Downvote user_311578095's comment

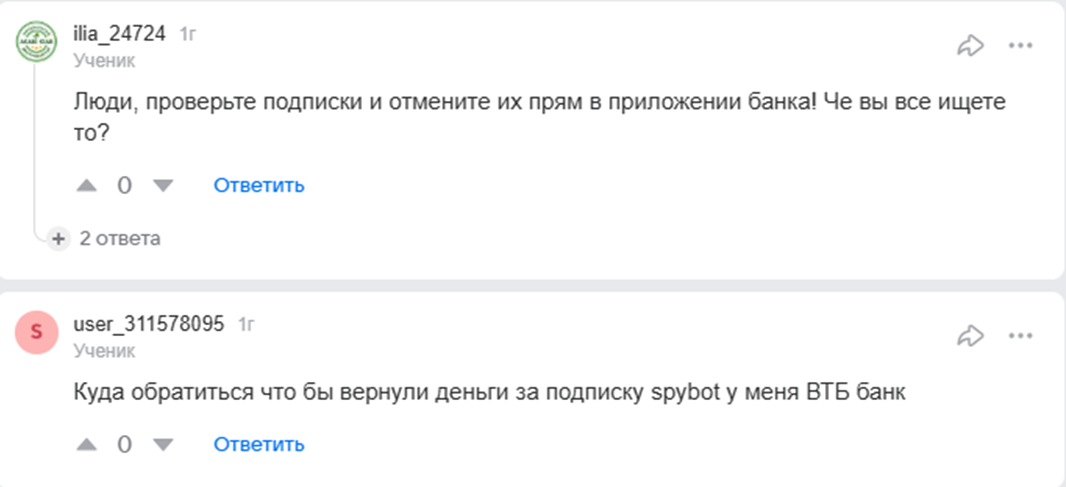point(162,444)
